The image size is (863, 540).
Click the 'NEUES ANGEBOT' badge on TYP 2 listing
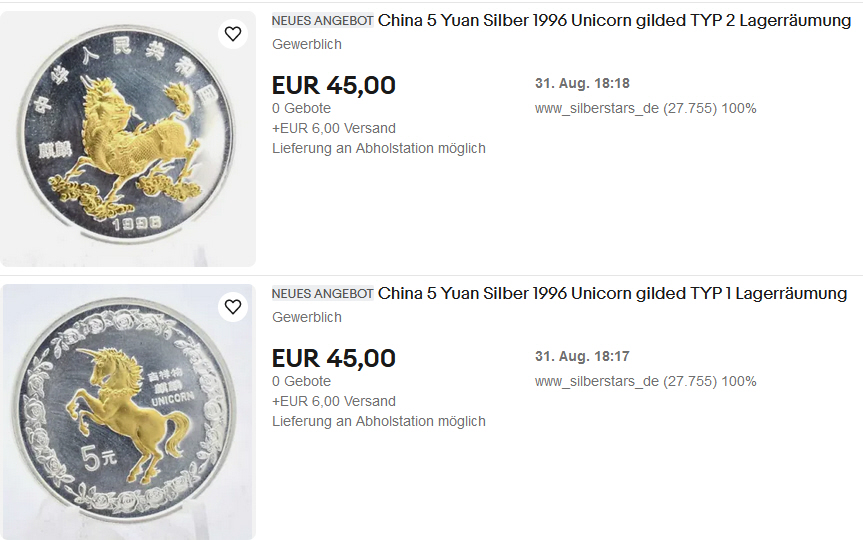322,21
